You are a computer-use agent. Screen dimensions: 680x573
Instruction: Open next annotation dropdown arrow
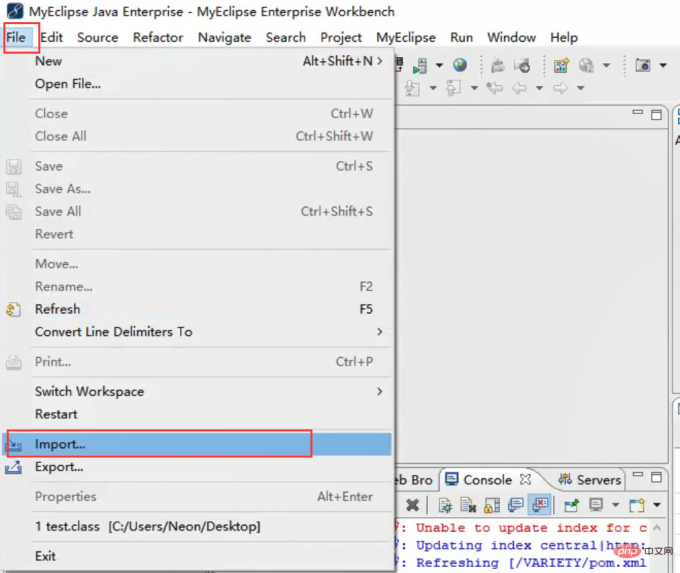[x=433, y=88]
